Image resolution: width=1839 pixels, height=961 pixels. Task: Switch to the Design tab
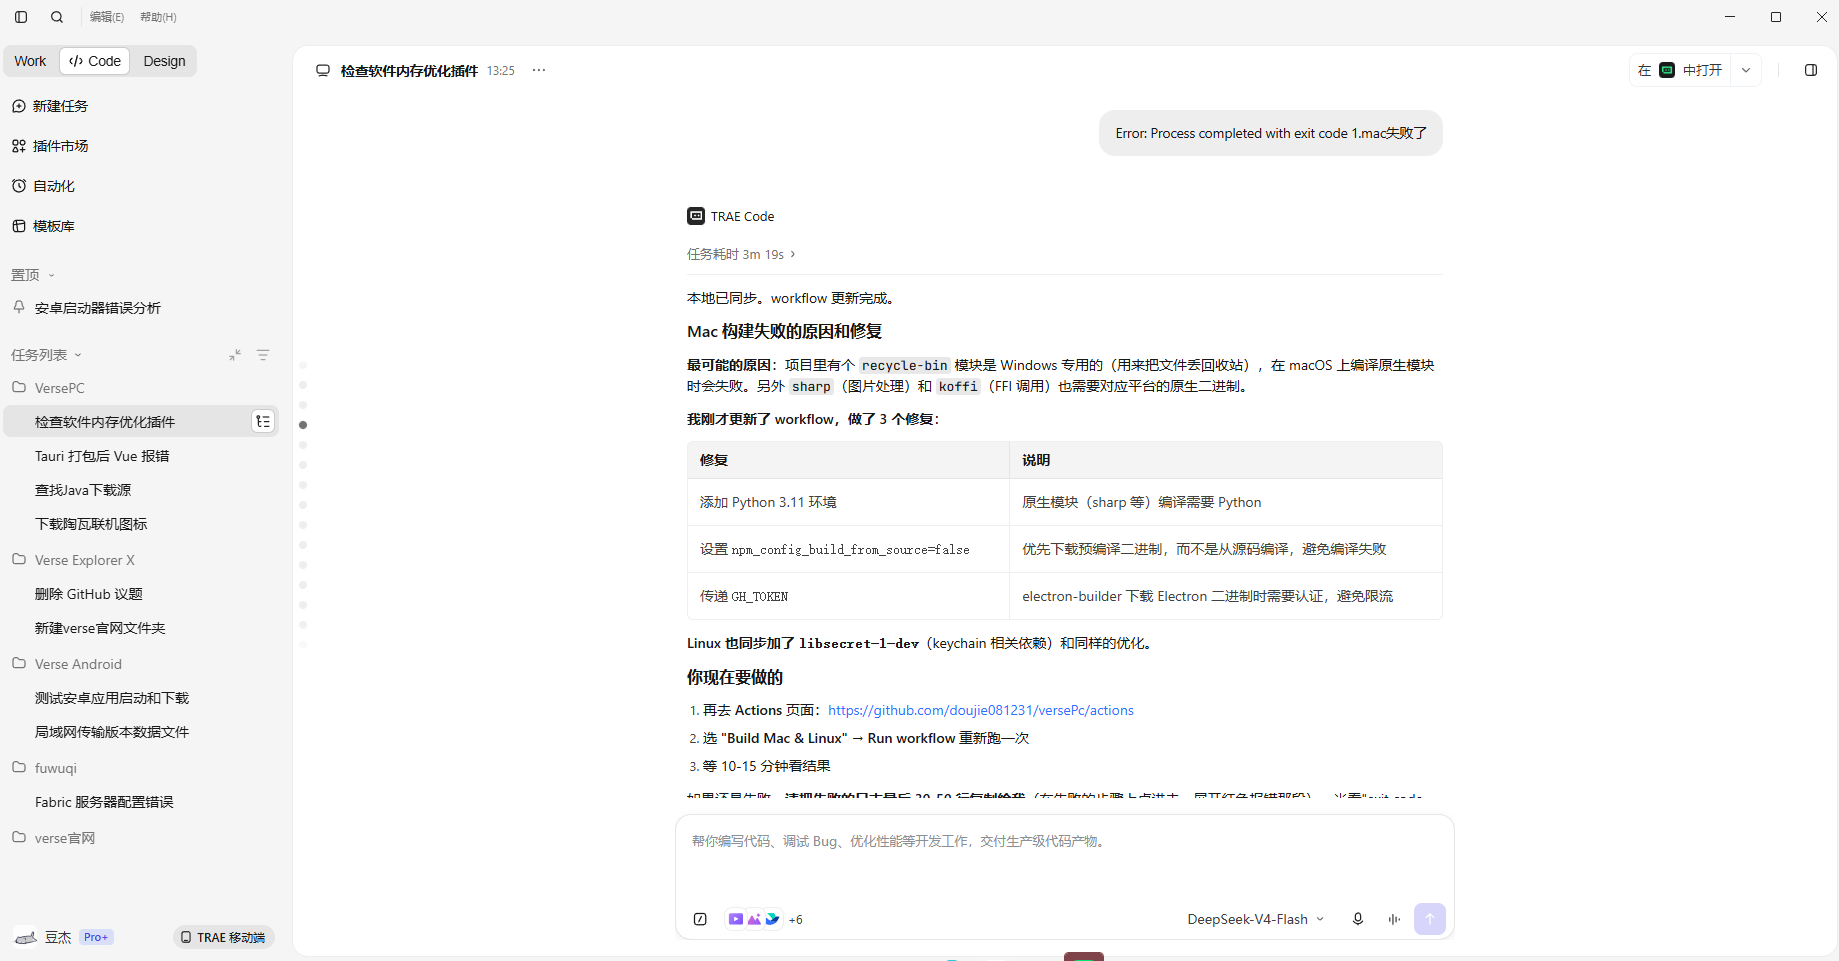(164, 61)
